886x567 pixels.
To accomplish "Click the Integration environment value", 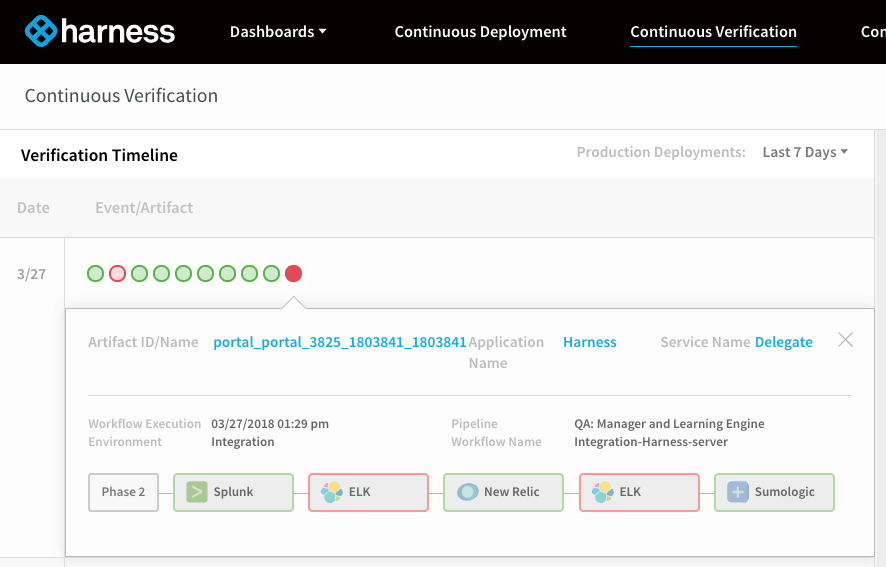I will click(243, 442).
